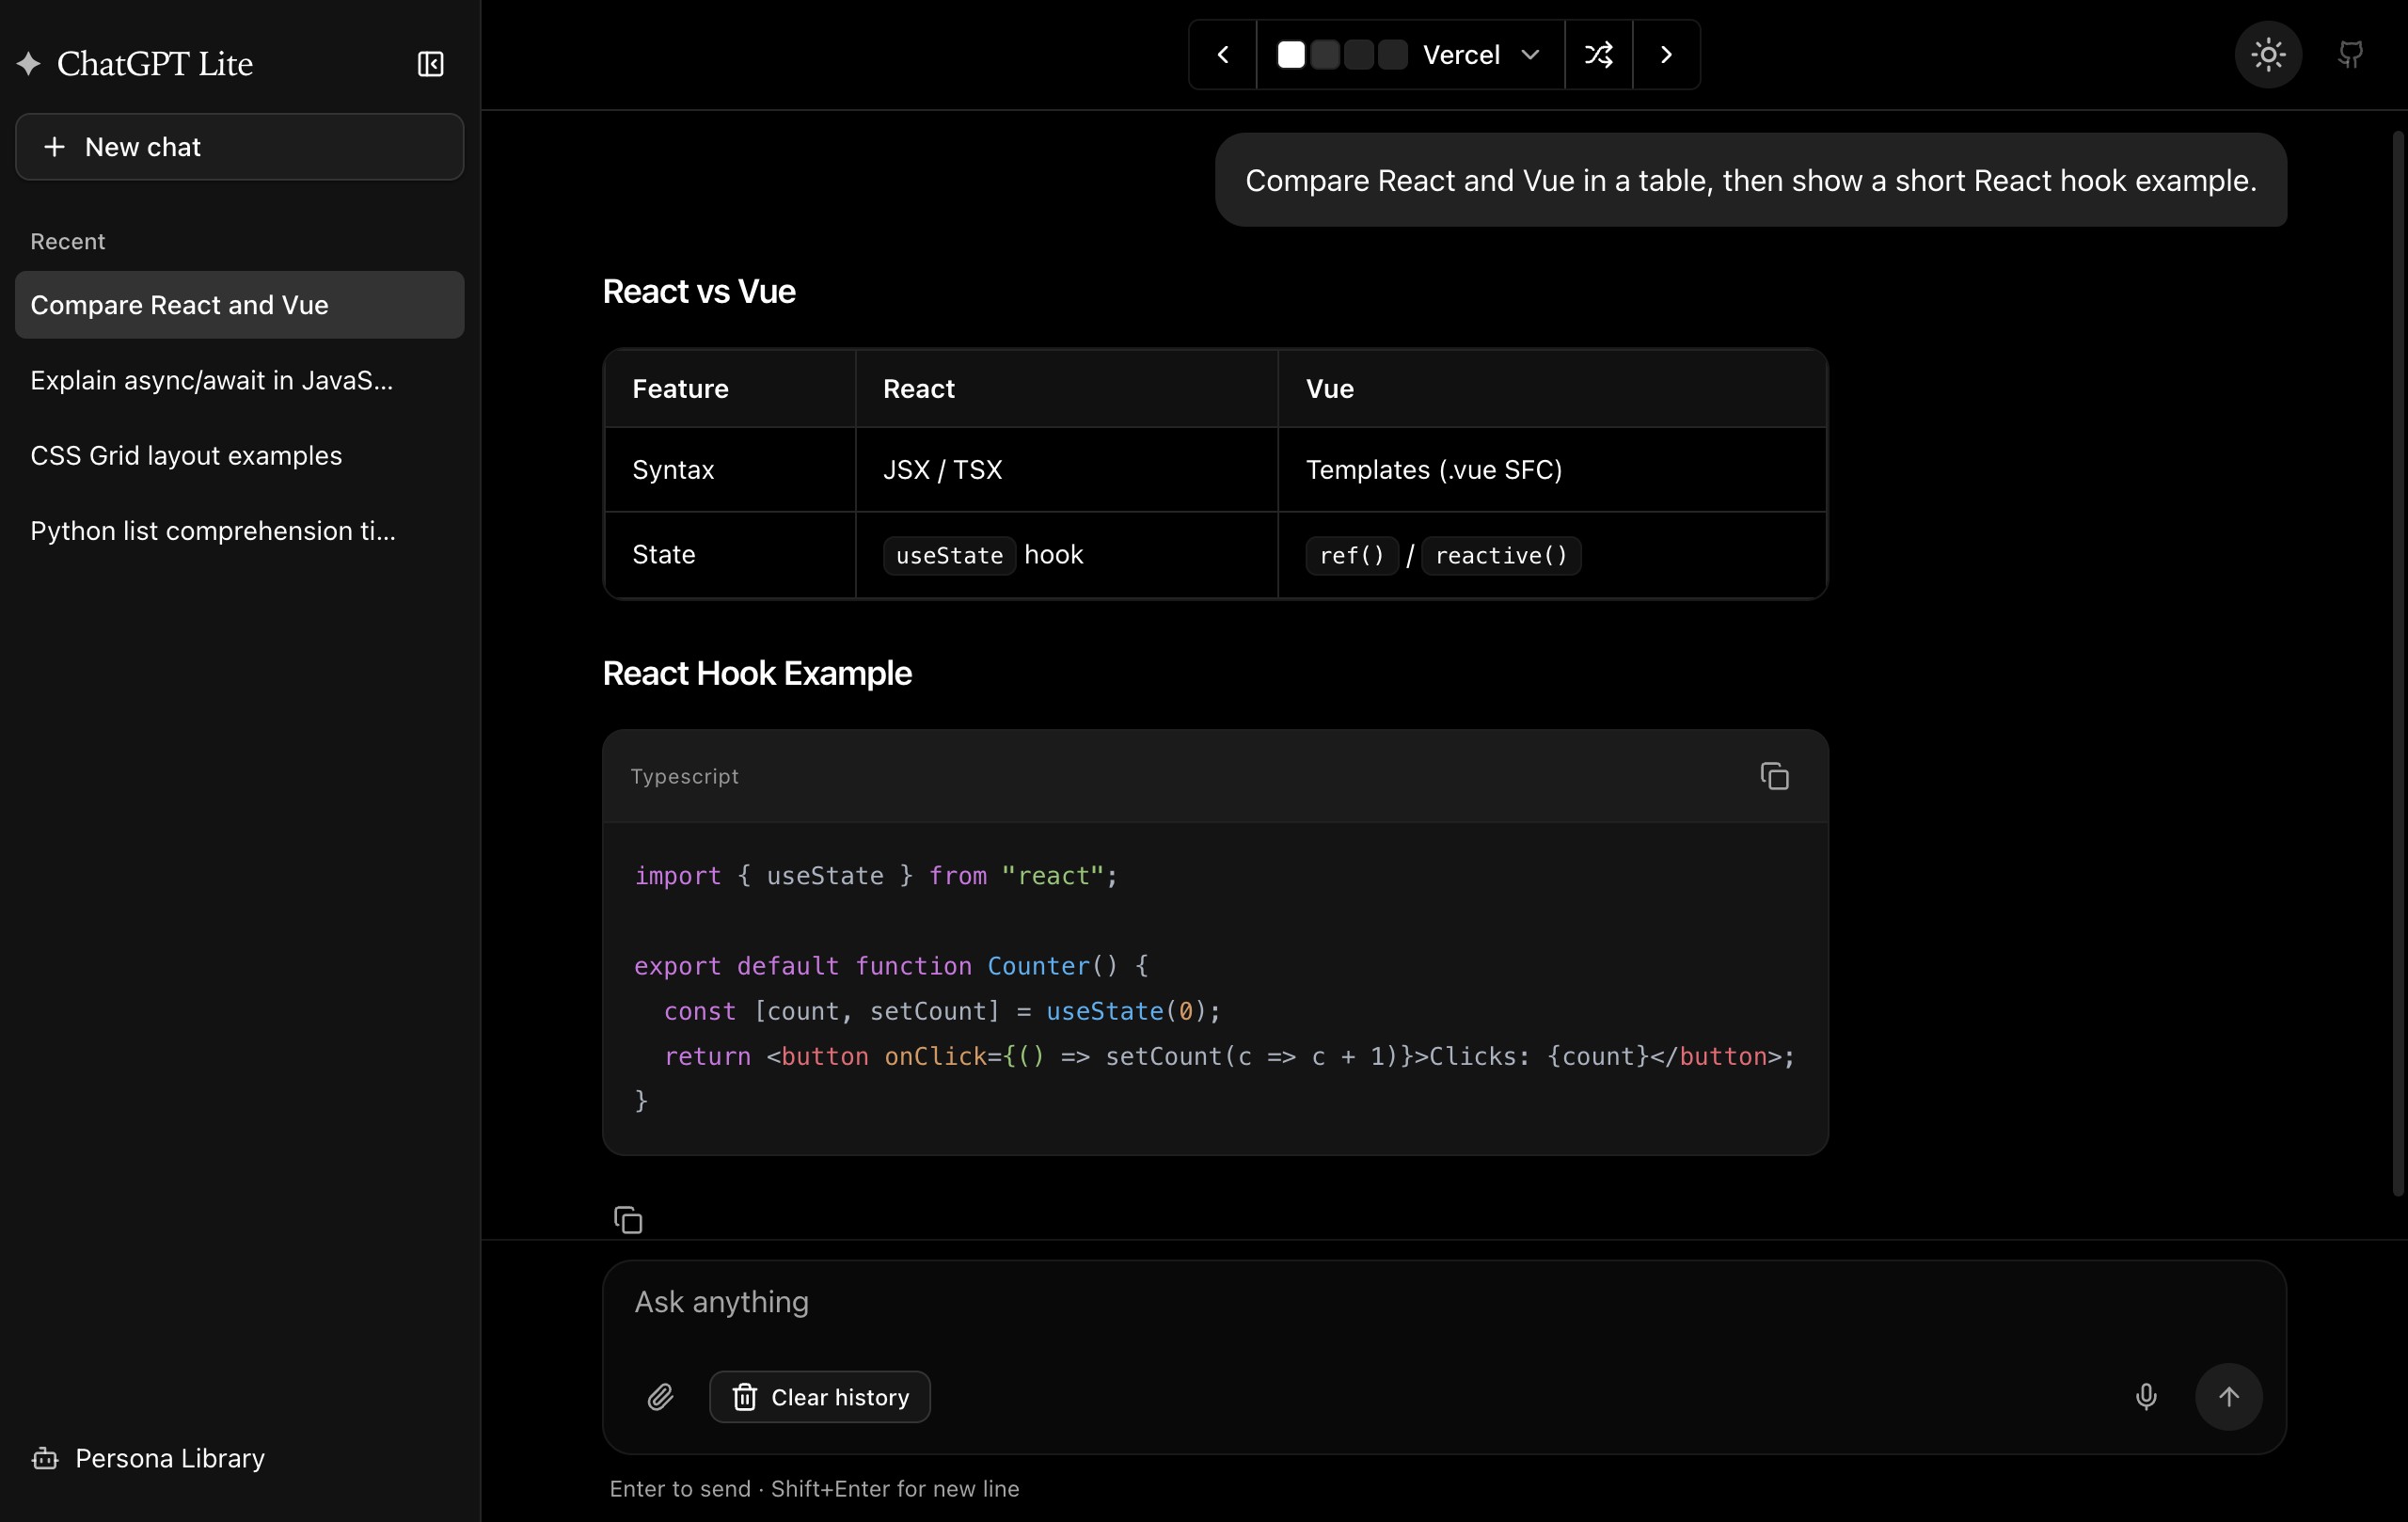This screenshot has width=2408, height=1522.
Task: Click the ChatGPT Lite sparkle logo
Action: [28, 64]
